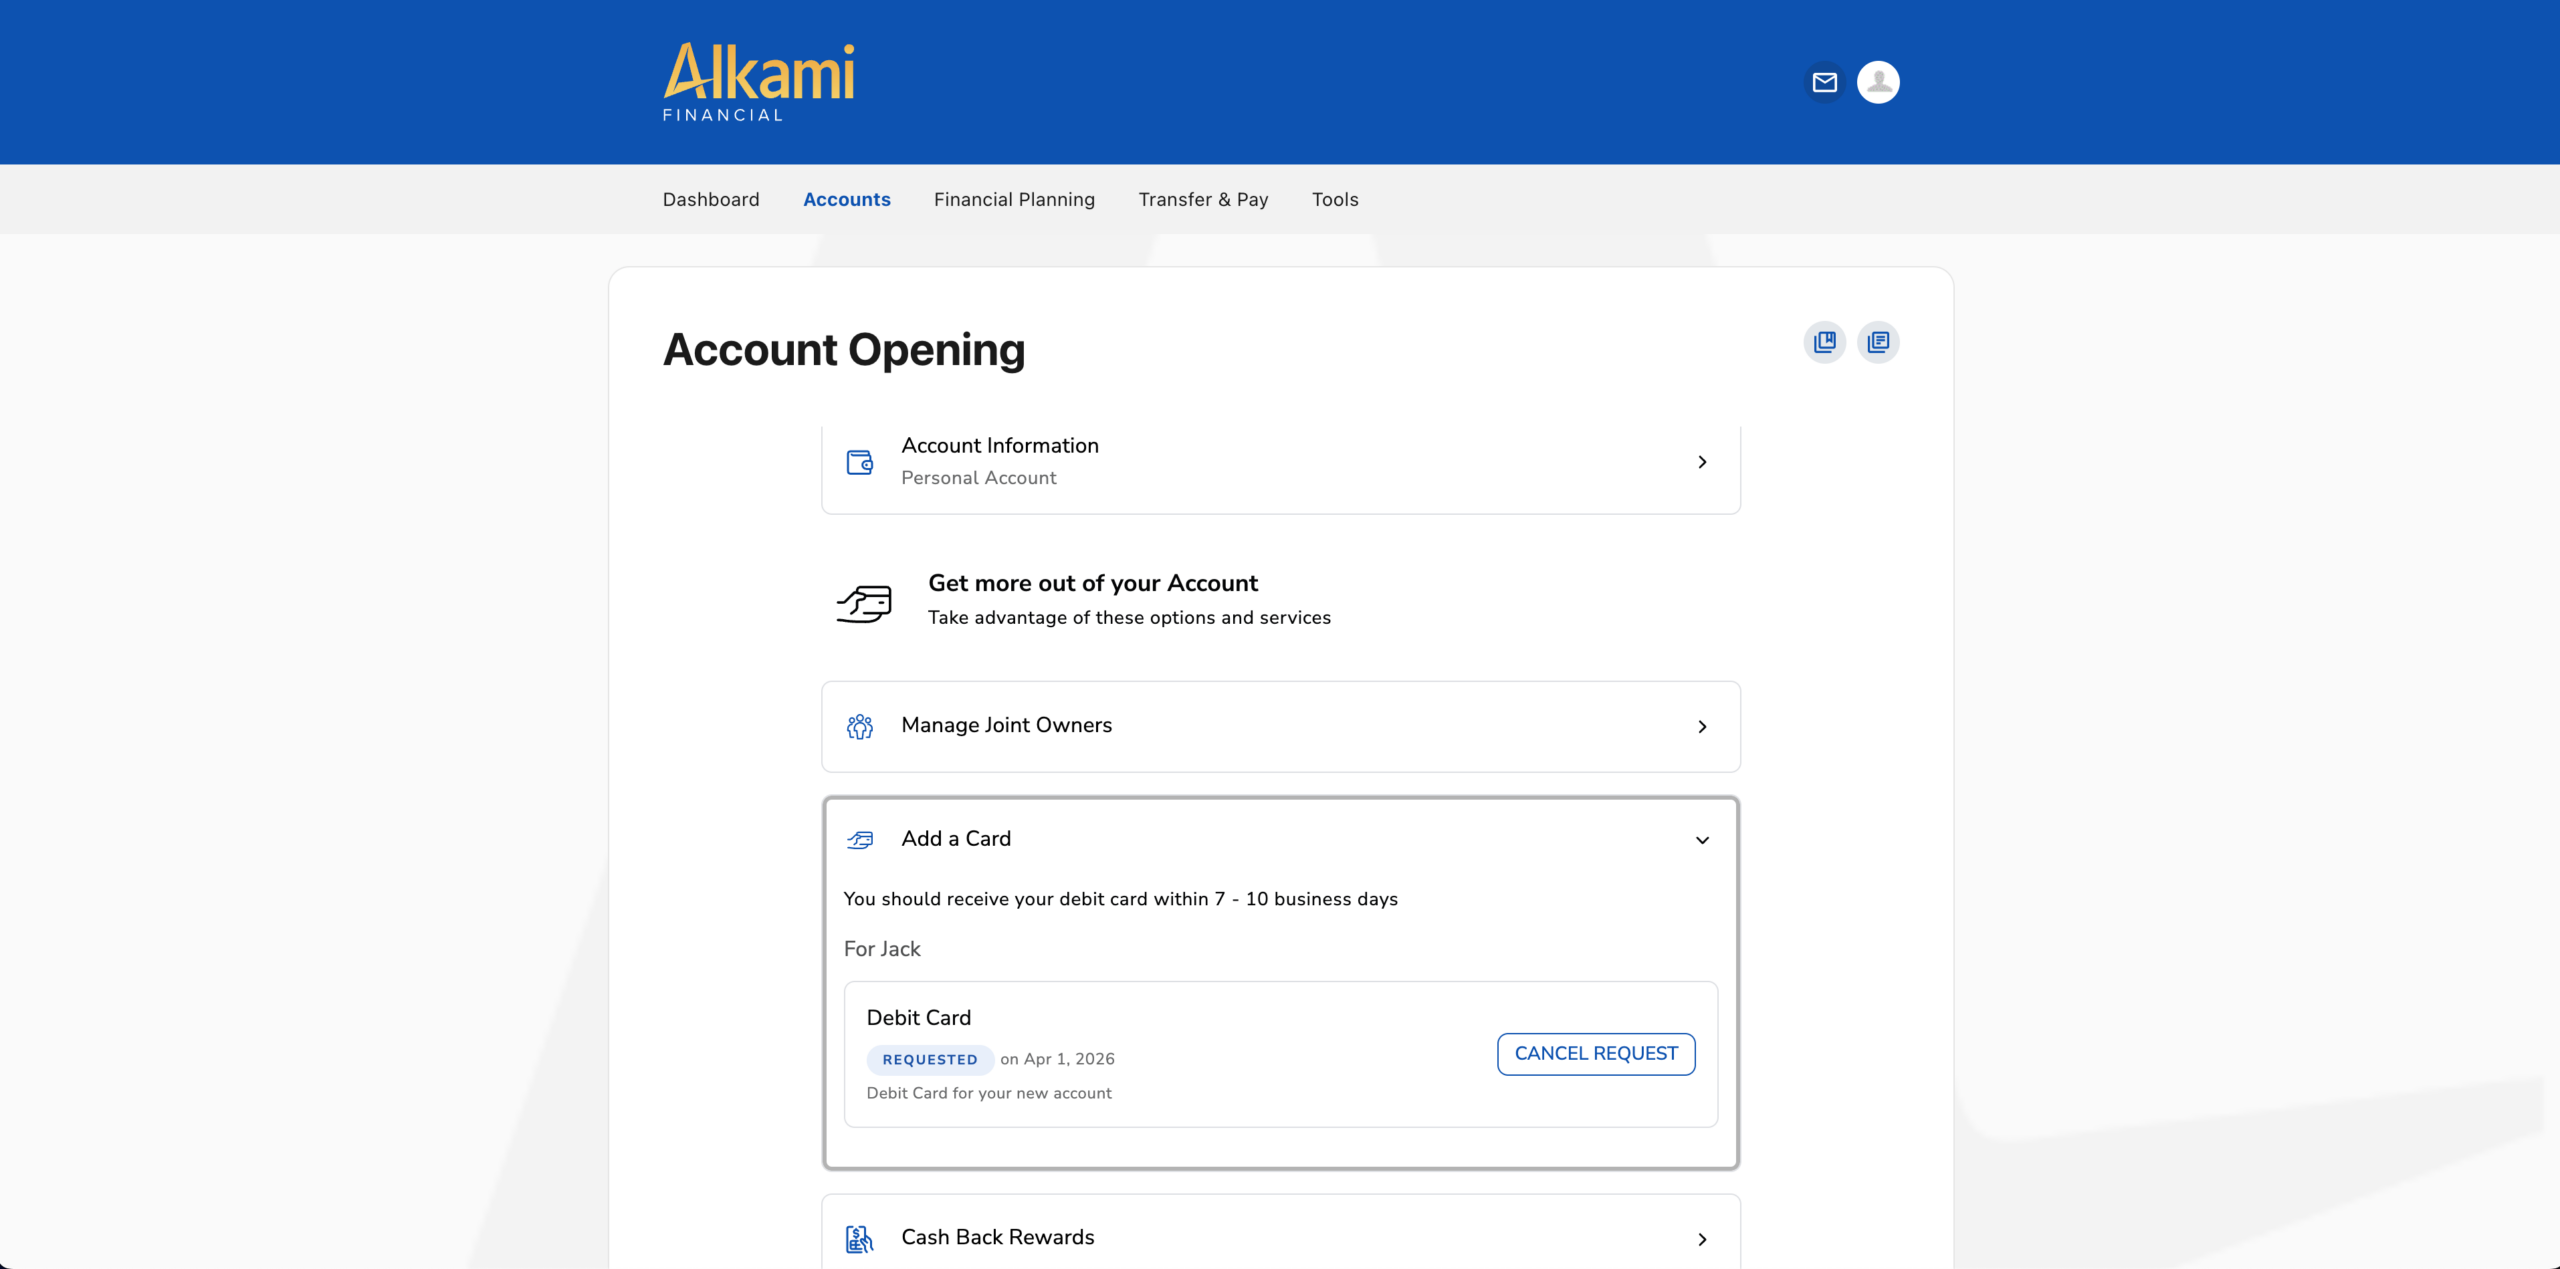Open the profile avatar menu

(1878, 82)
